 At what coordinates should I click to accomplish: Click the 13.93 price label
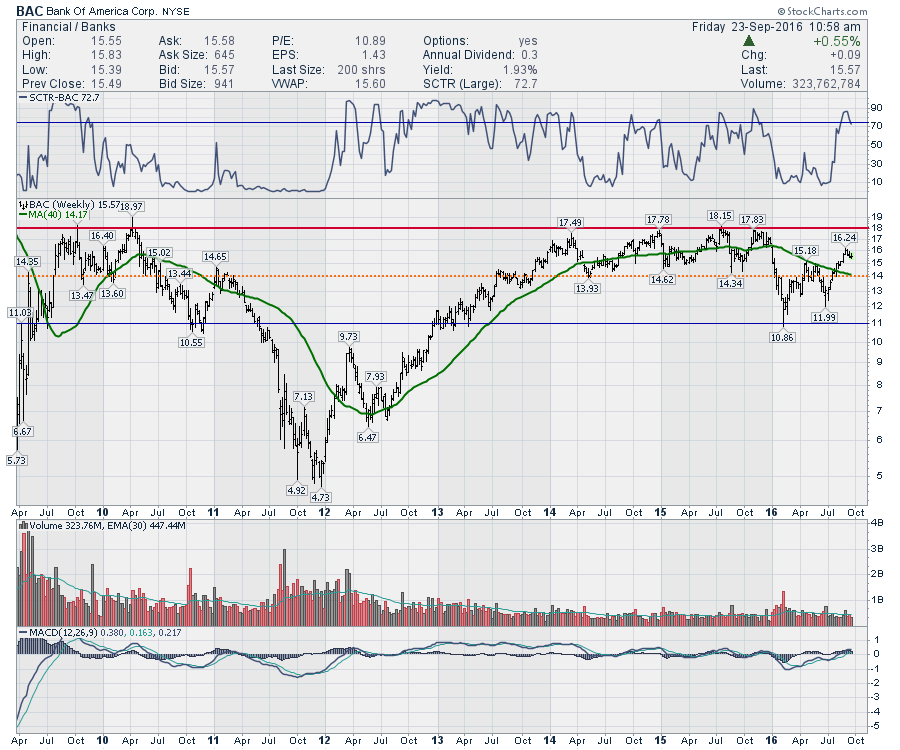click(x=587, y=288)
